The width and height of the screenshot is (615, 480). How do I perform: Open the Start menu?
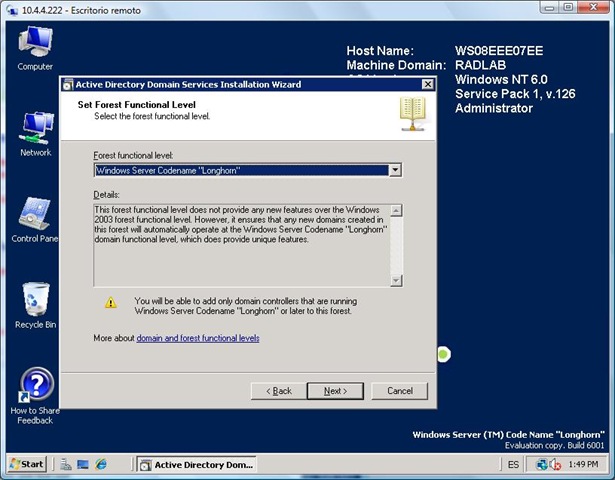[x=27, y=465]
